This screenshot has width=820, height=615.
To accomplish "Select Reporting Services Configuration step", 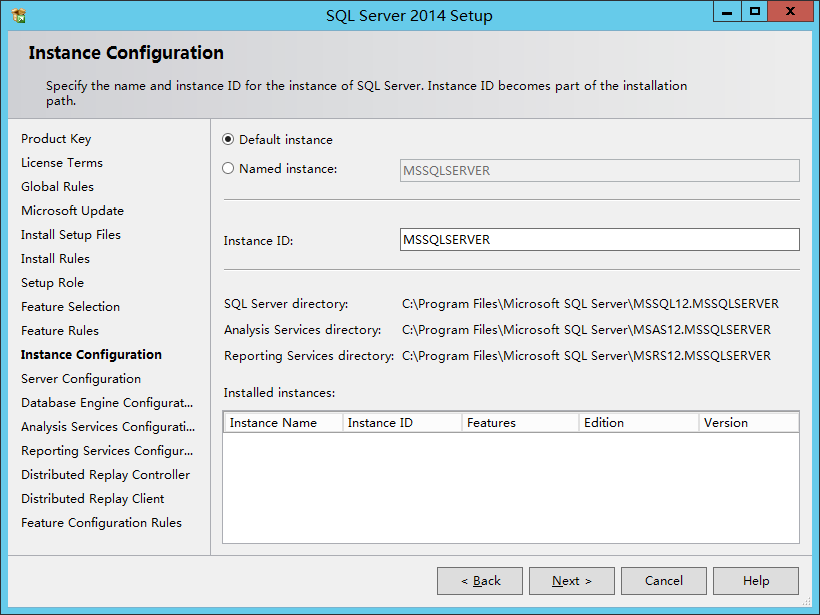I will [107, 451].
